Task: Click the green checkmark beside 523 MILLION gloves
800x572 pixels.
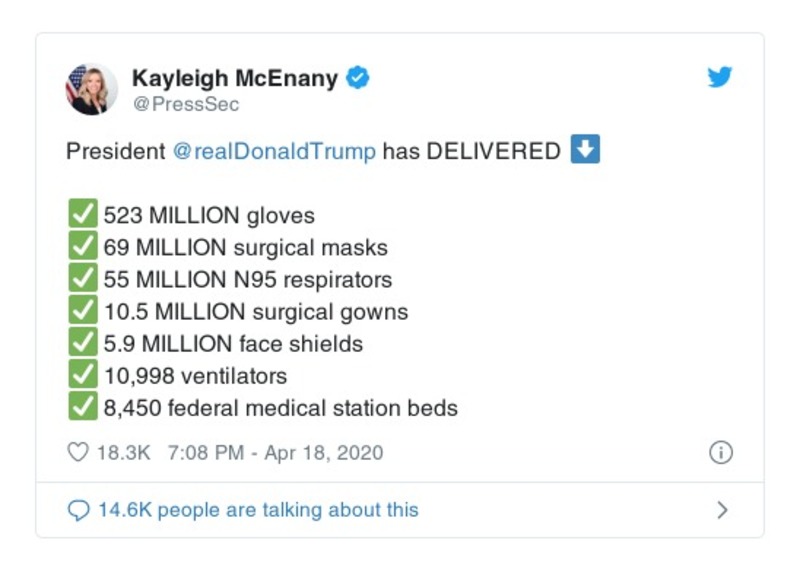Action: pos(82,215)
